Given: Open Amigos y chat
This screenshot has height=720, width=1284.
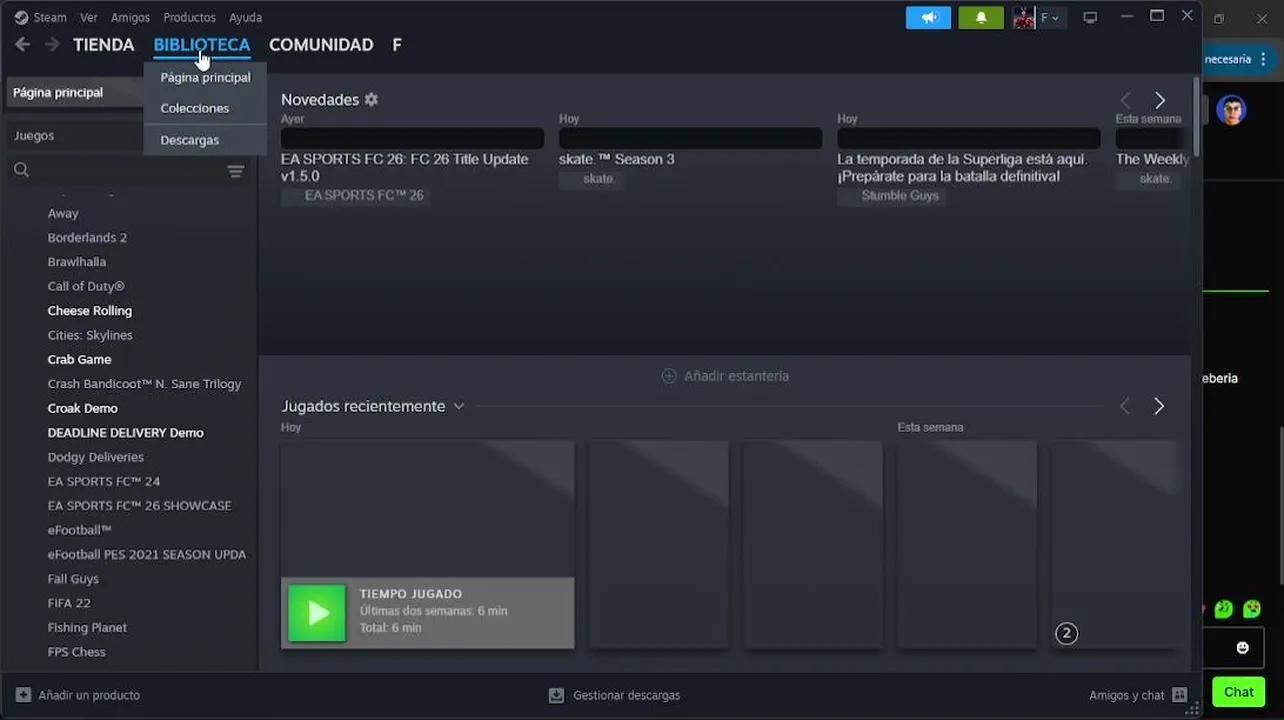Looking at the screenshot, I should (1127, 695).
